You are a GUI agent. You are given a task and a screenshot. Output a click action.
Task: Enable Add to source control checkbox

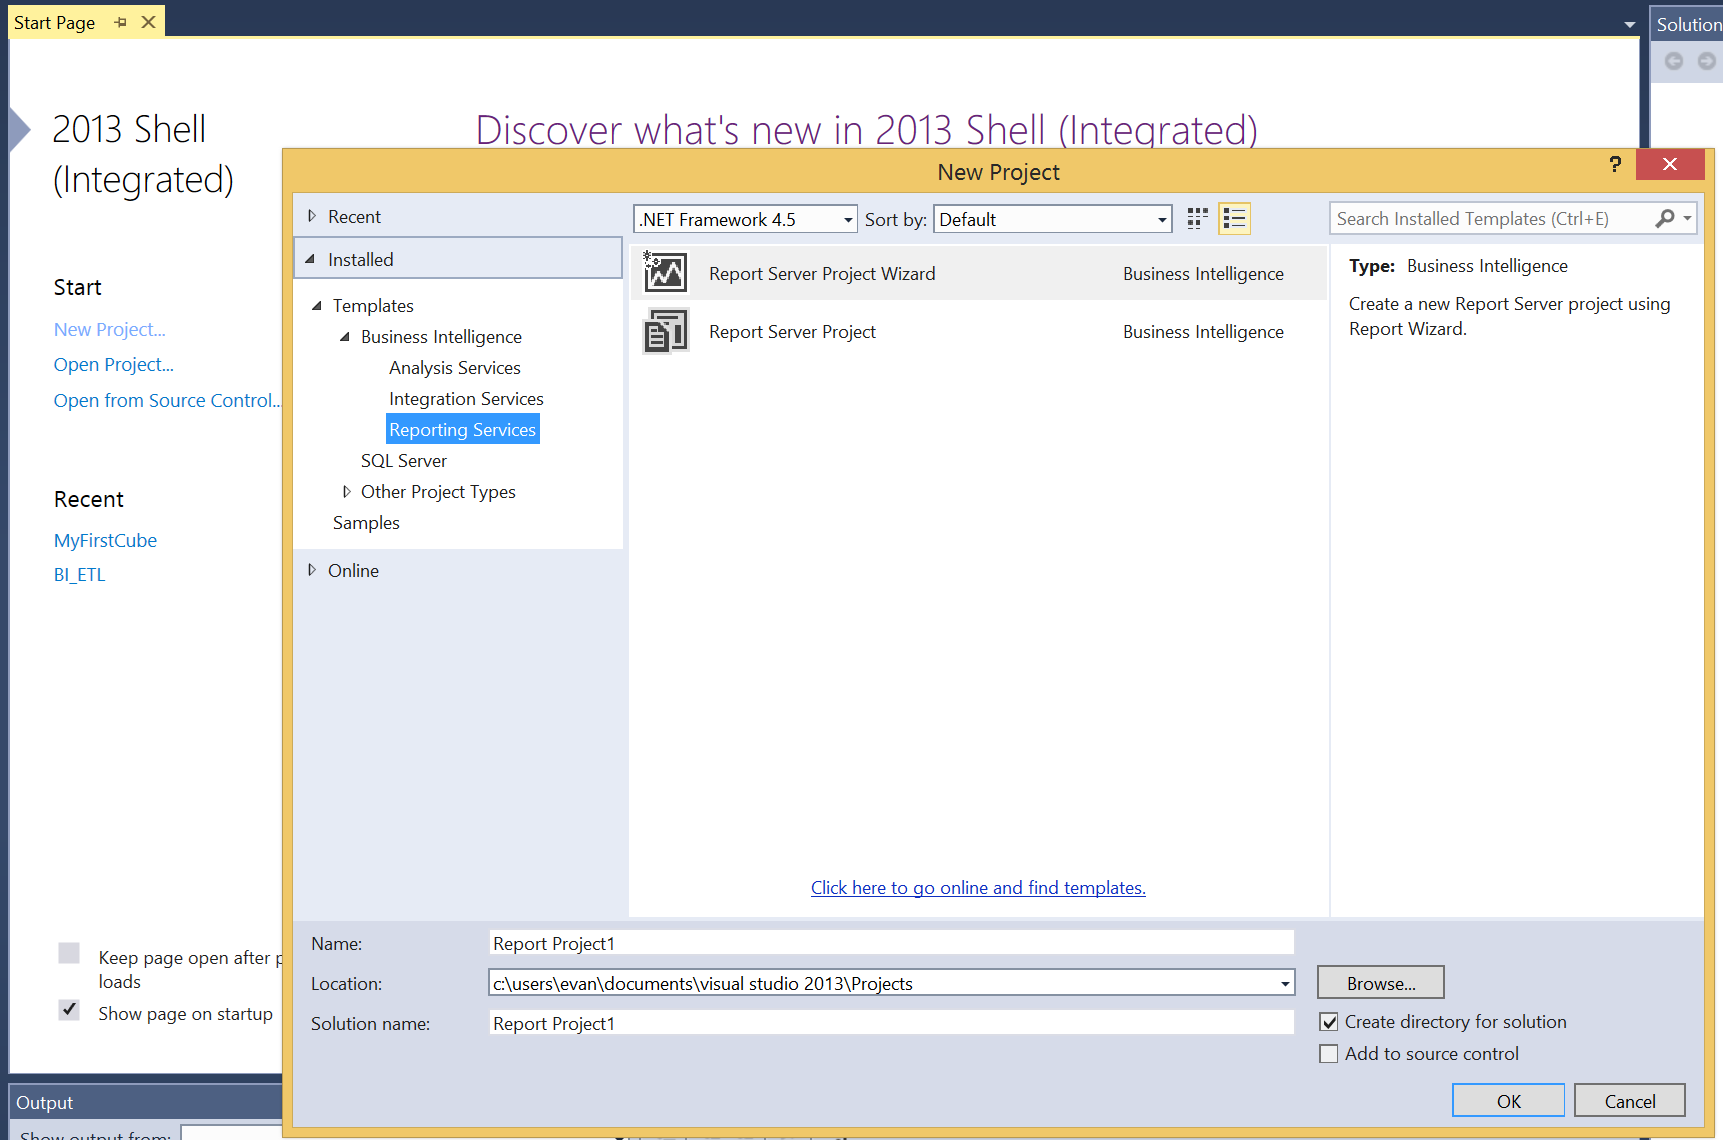coord(1329,1054)
